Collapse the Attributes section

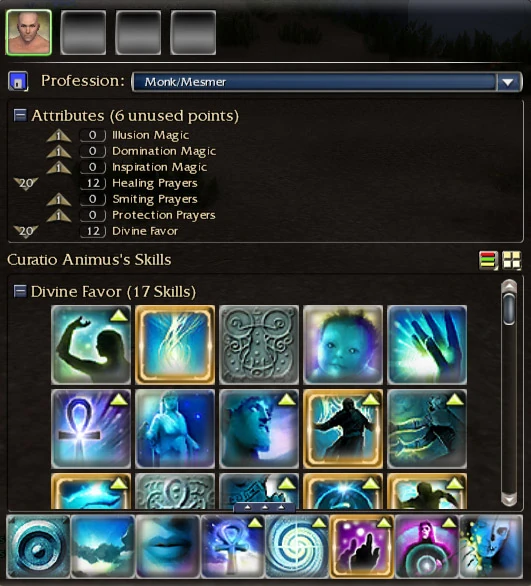point(20,115)
